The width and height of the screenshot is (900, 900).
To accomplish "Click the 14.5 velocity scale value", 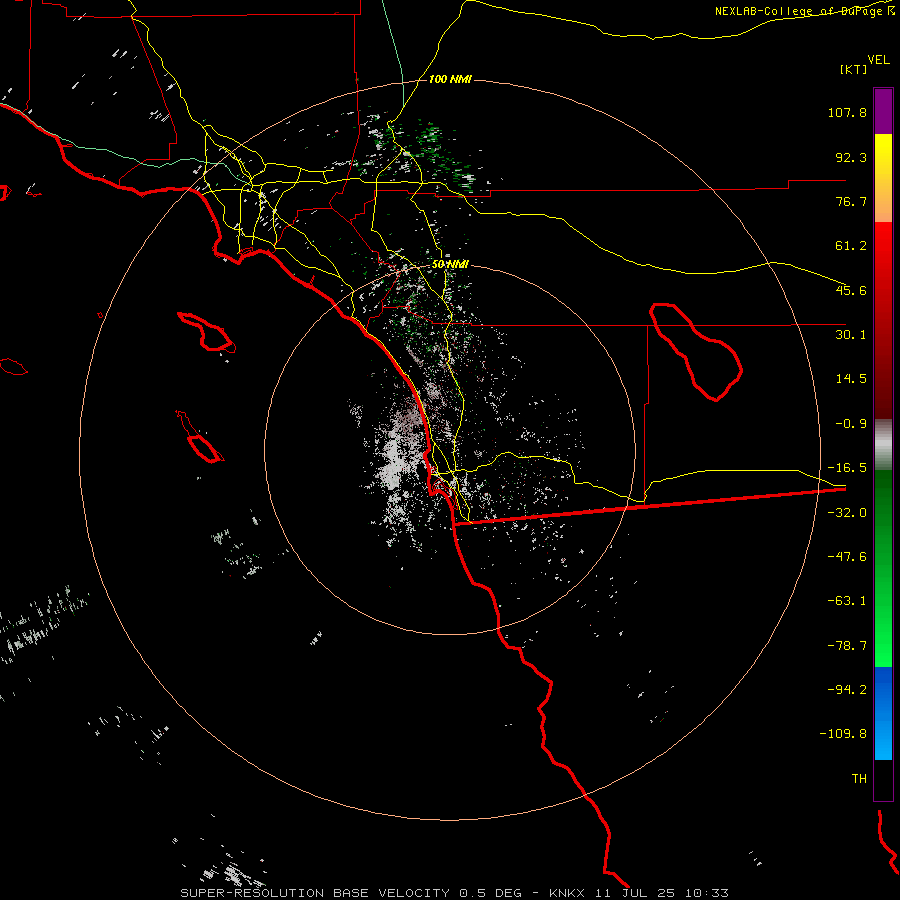I will click(x=851, y=379).
